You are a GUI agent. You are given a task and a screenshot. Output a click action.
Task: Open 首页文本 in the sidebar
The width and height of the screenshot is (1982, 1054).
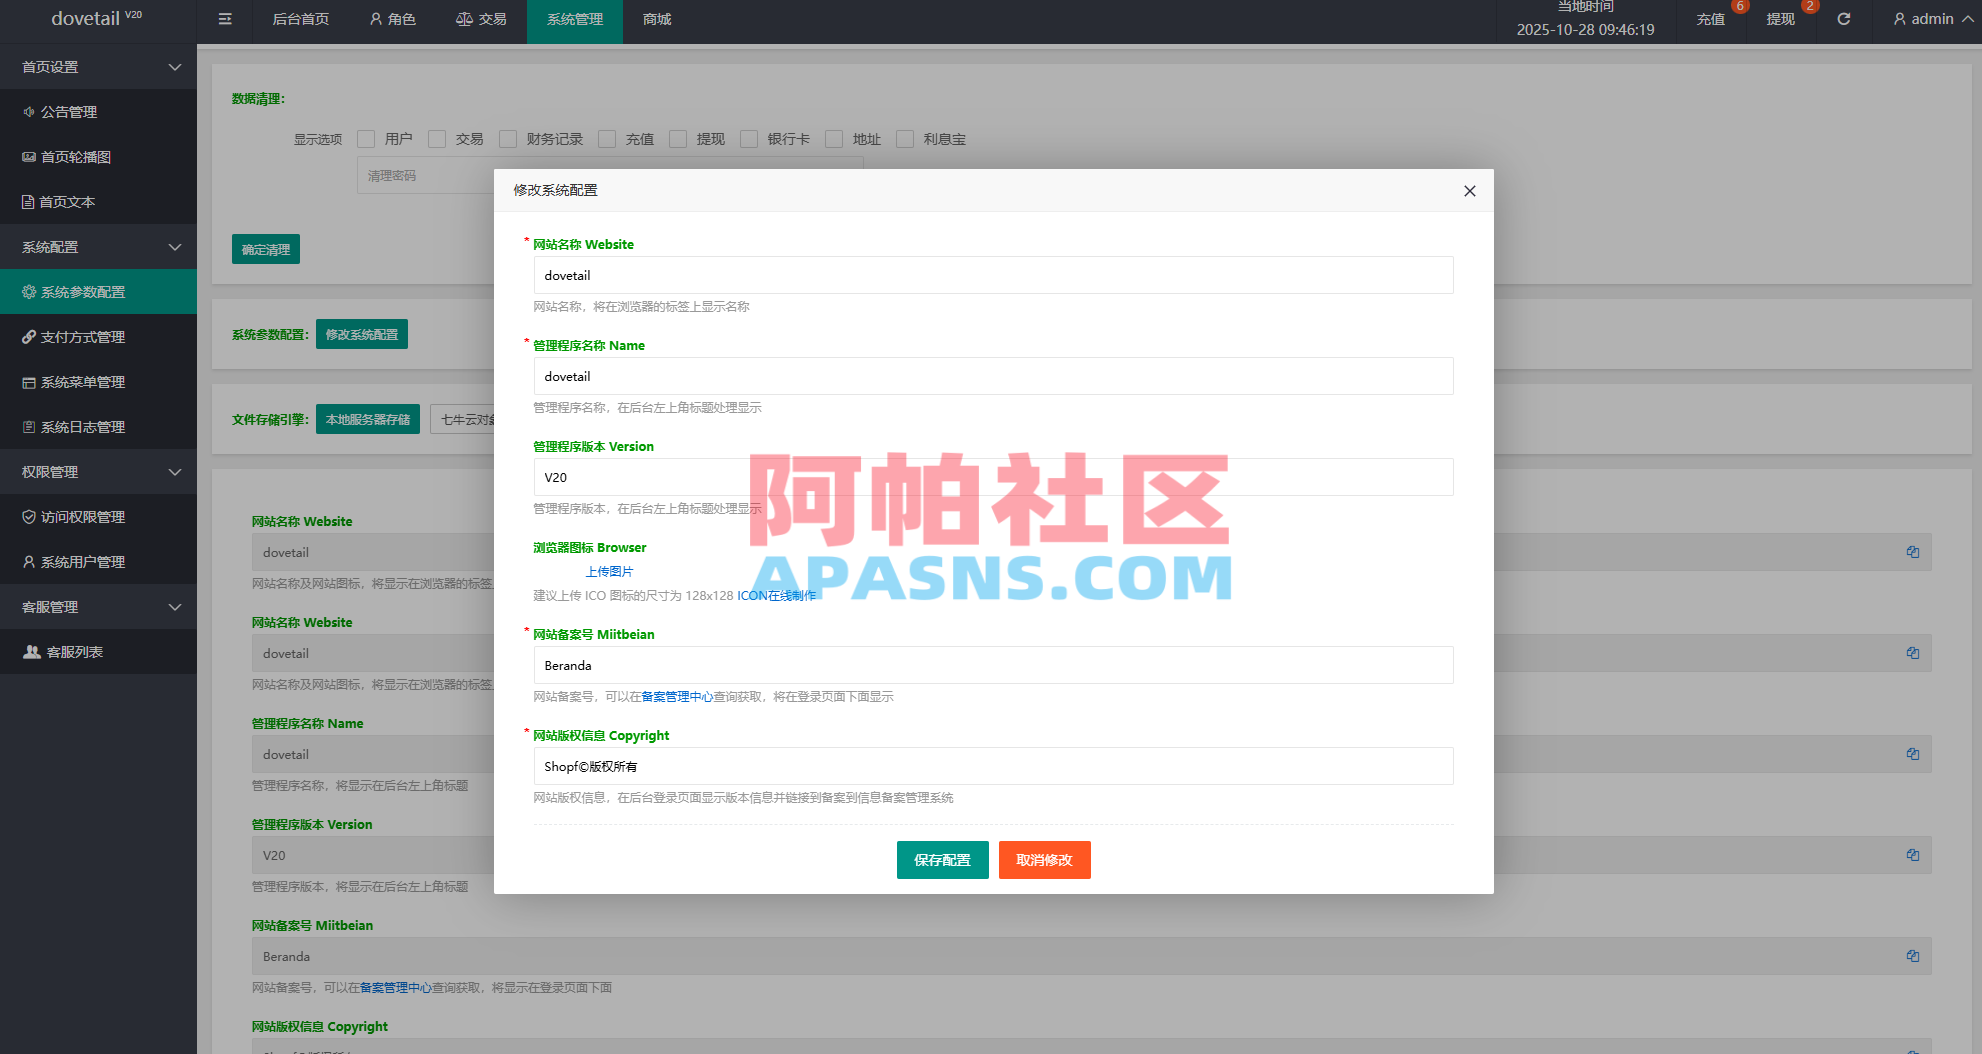point(98,202)
